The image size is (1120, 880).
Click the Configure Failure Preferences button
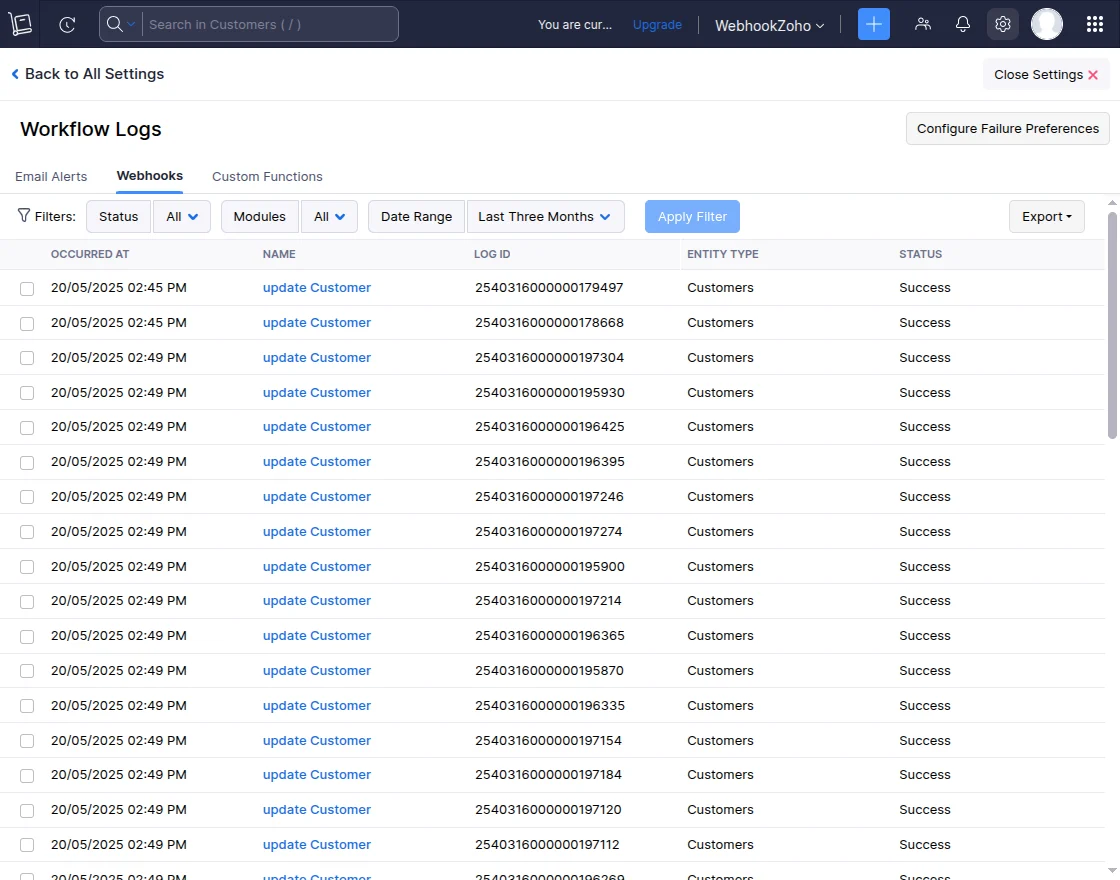tap(1007, 128)
